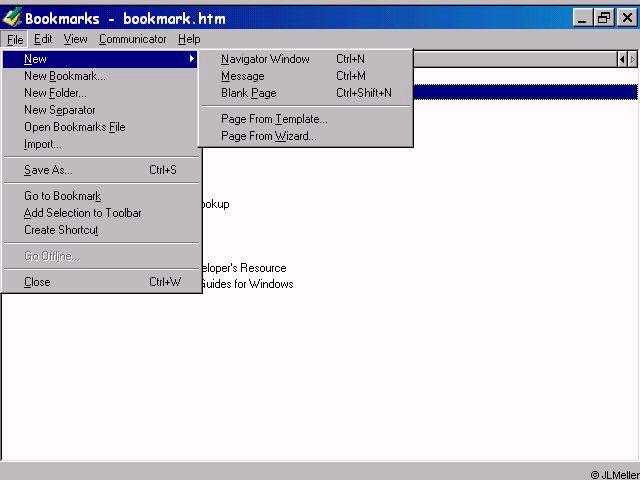Open the Edit menu

pos(43,39)
